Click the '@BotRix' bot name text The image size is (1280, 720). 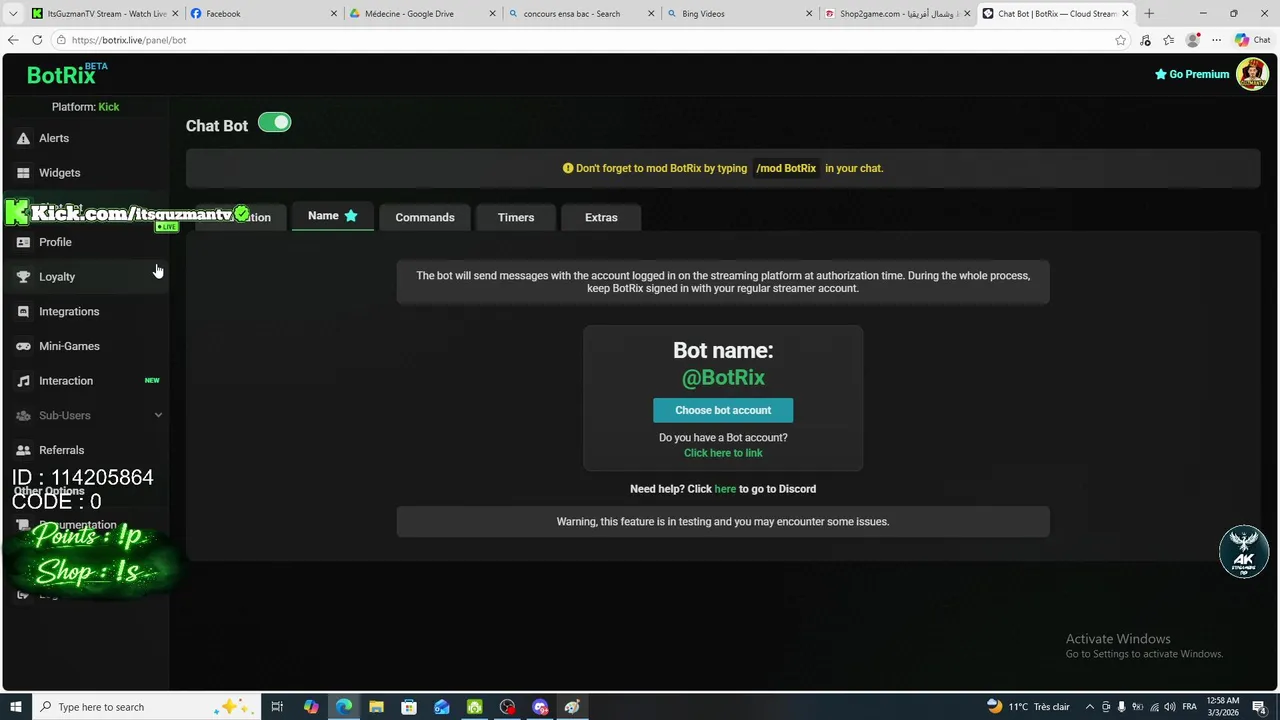coord(723,377)
